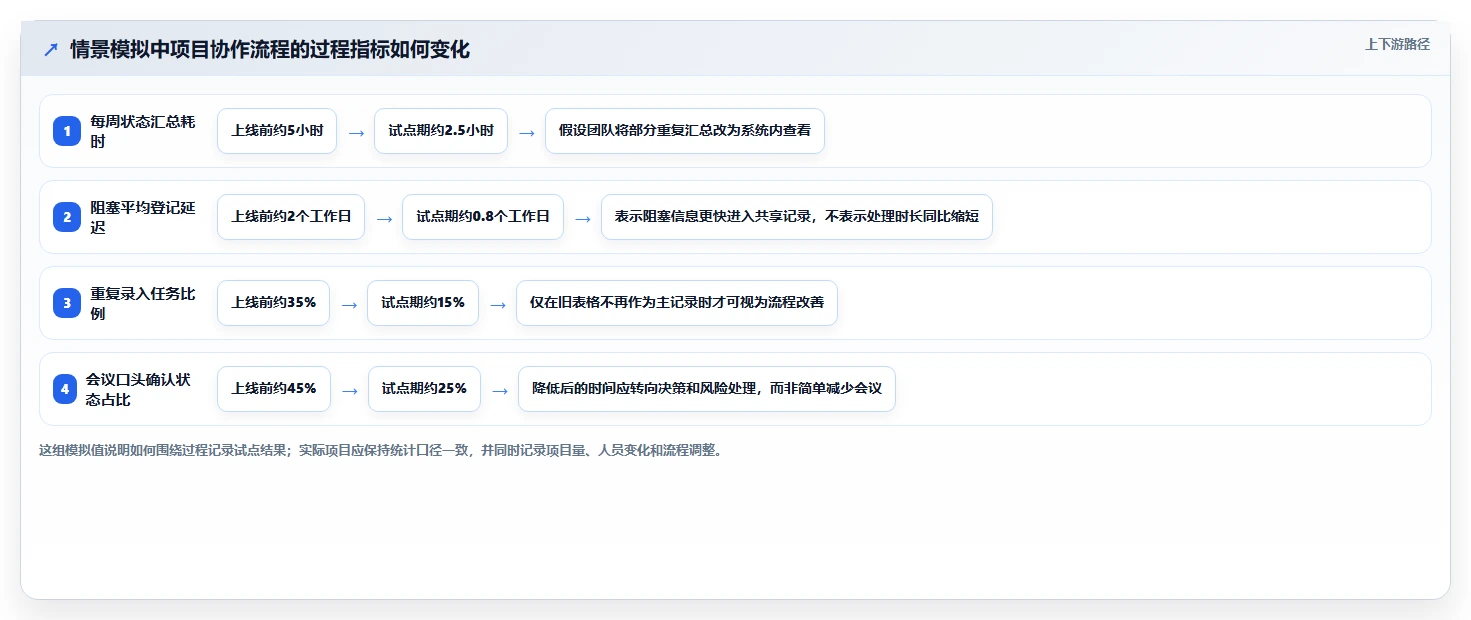Click the 阻塞平均登记延迟 label
The width and height of the screenshot is (1471, 620).
143,217
